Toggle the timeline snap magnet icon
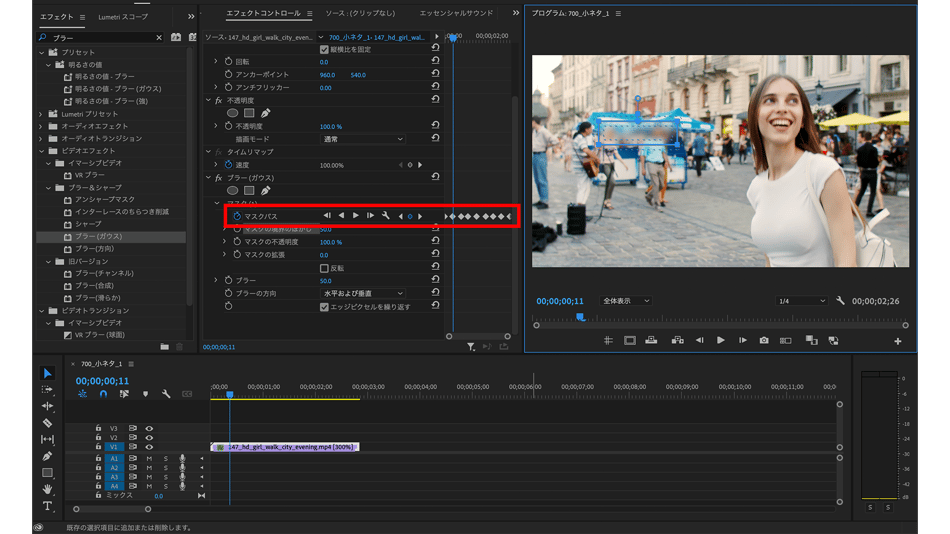This screenshot has height=534, width=950. pyautogui.click(x=103, y=394)
